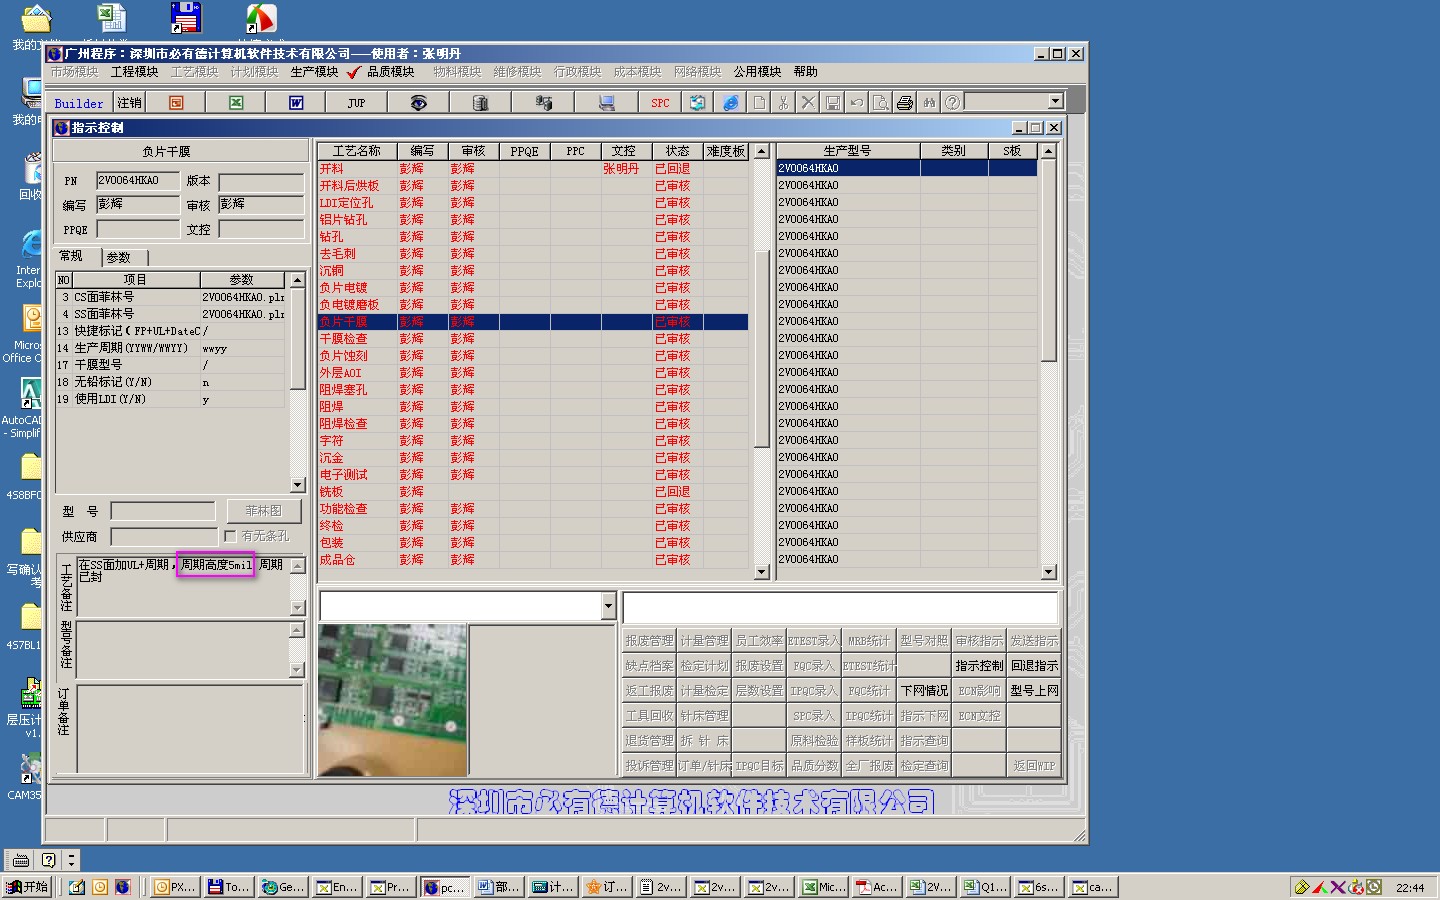Click the new blank document icon
This screenshot has height=900, width=1440.
759,103
